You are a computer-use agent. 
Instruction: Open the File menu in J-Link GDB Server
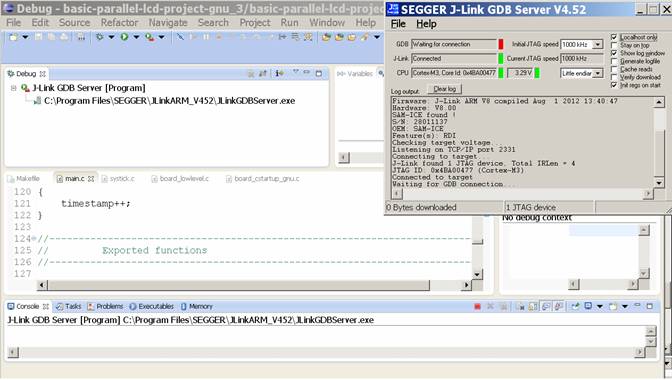click(398, 24)
